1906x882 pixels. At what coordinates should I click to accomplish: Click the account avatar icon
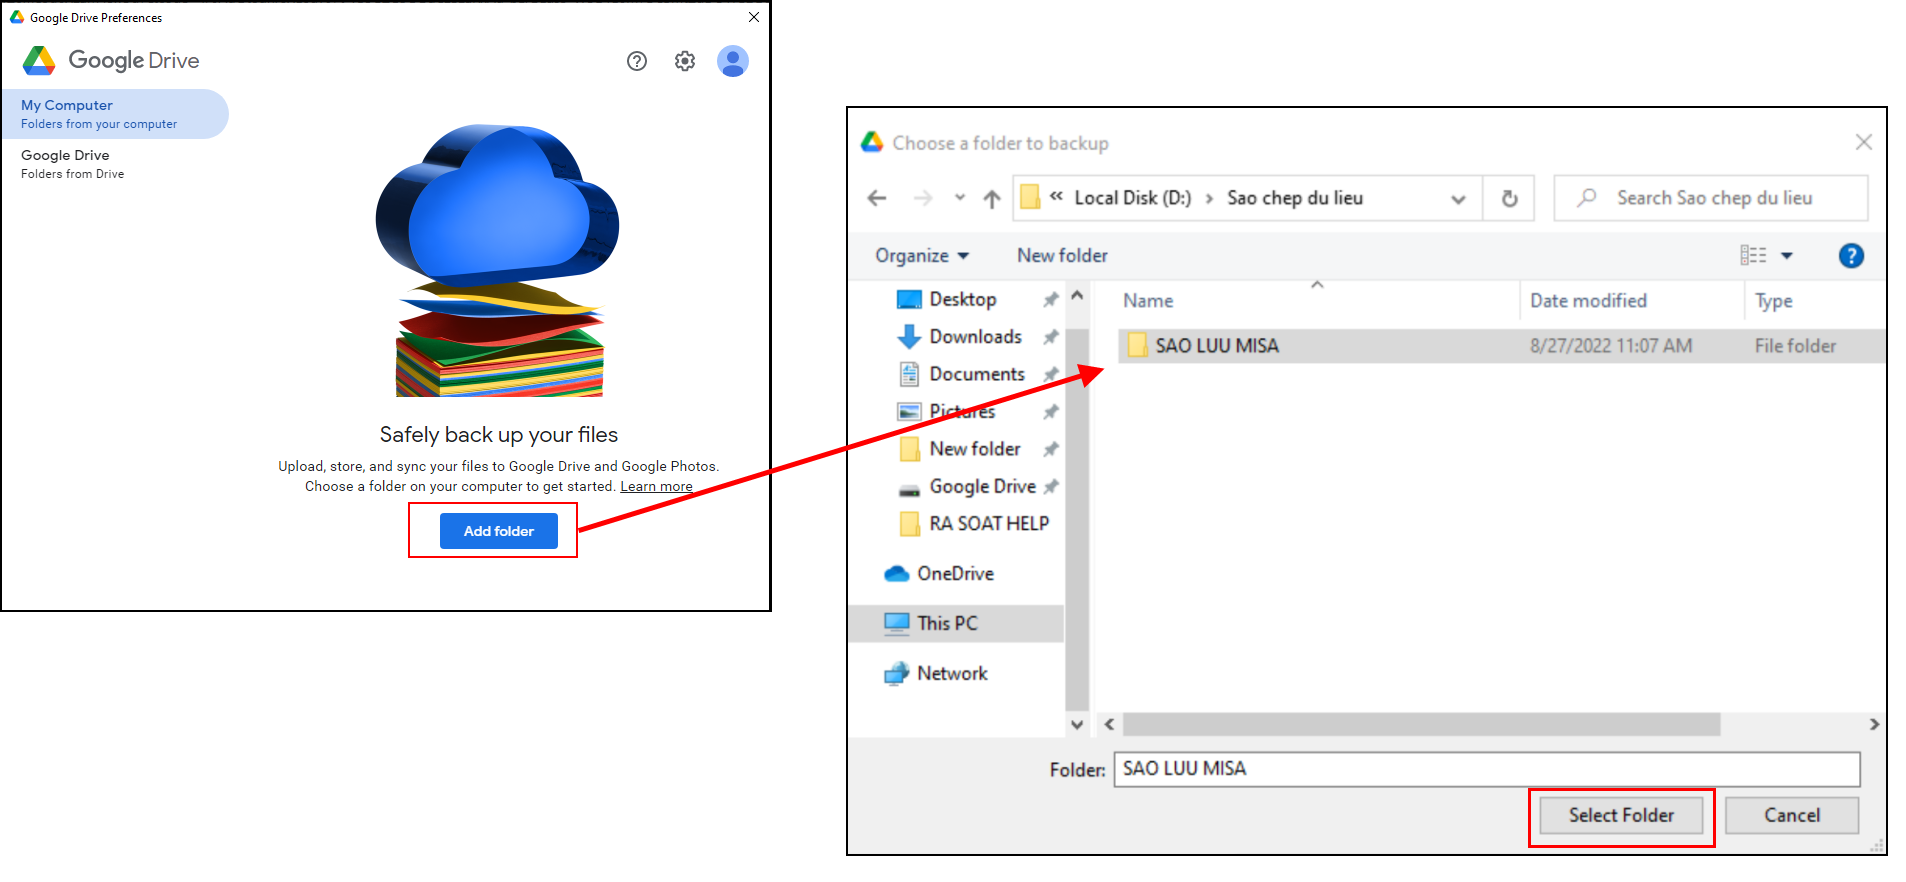(733, 61)
